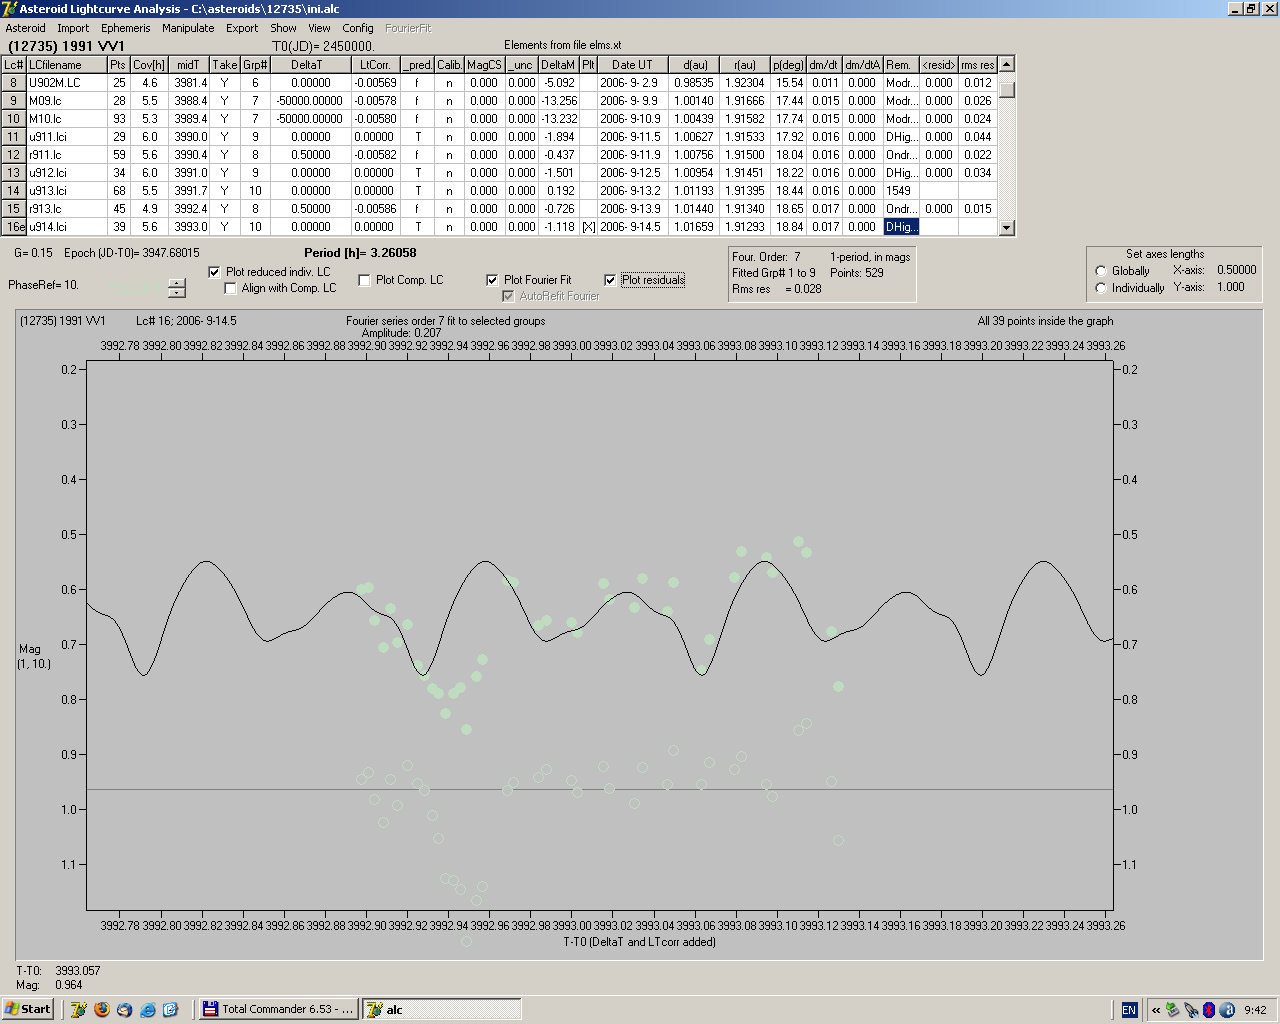The height and width of the screenshot is (1024, 1280).
Task: Increase PhaseRef with spinner up arrow
Action: 177,283
